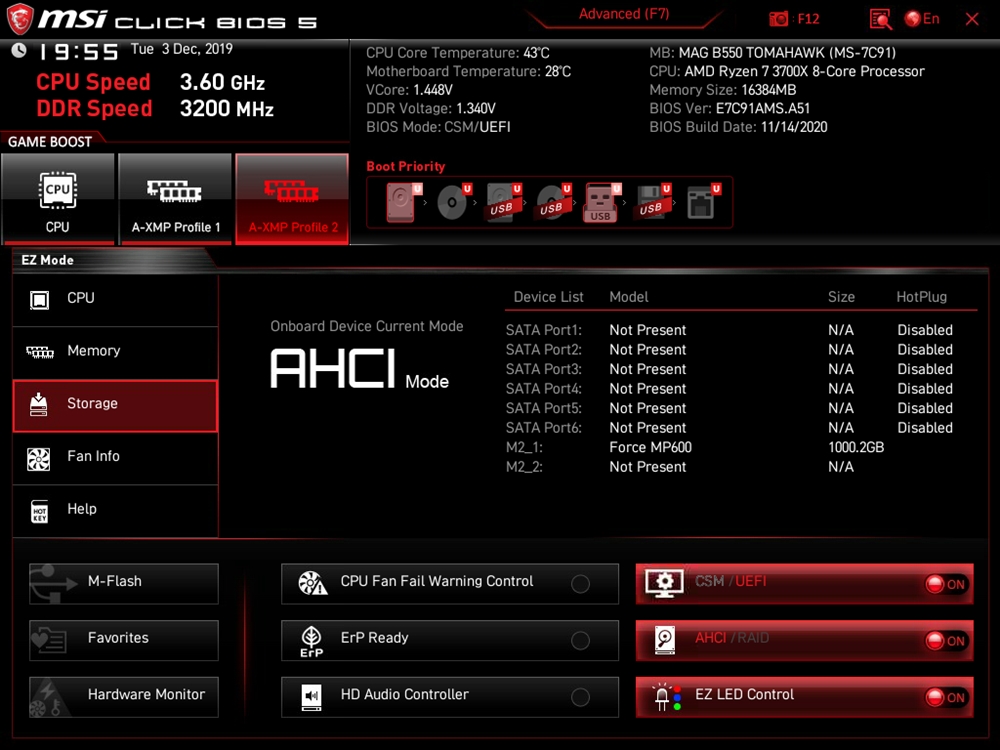Open the Favorites menu

point(124,640)
